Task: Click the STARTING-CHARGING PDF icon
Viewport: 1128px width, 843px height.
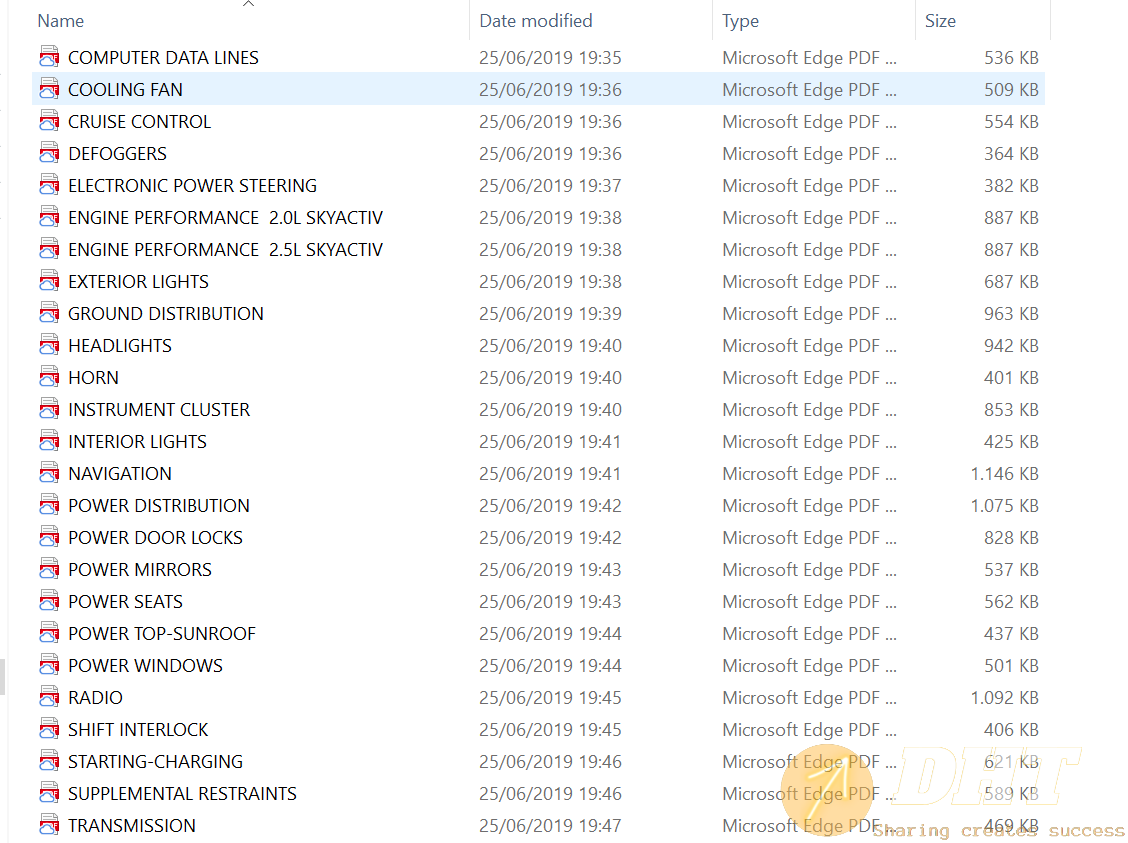Action: click(x=49, y=762)
